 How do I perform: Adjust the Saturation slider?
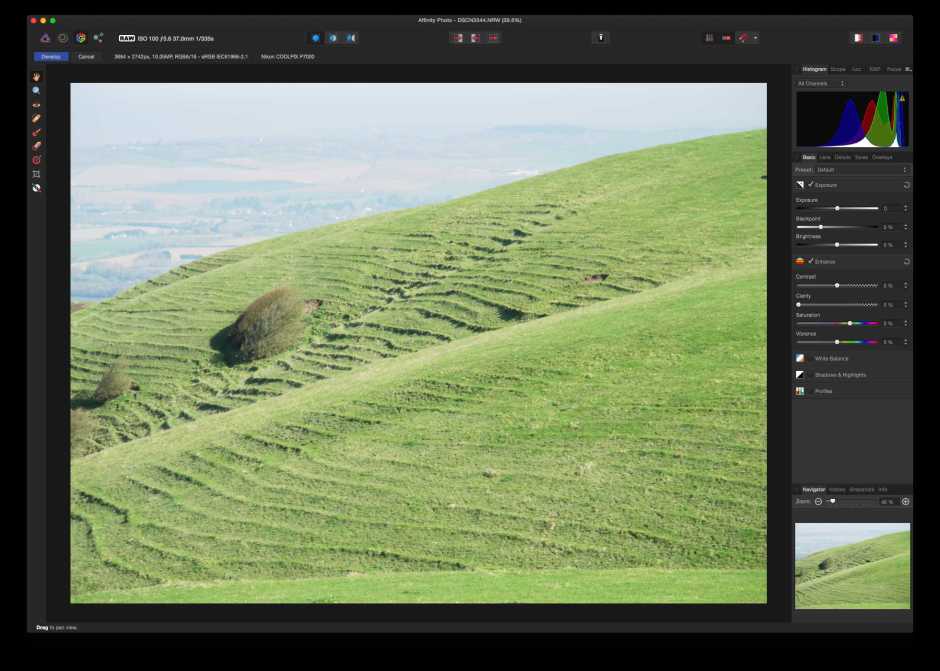pyautogui.click(x=849, y=323)
